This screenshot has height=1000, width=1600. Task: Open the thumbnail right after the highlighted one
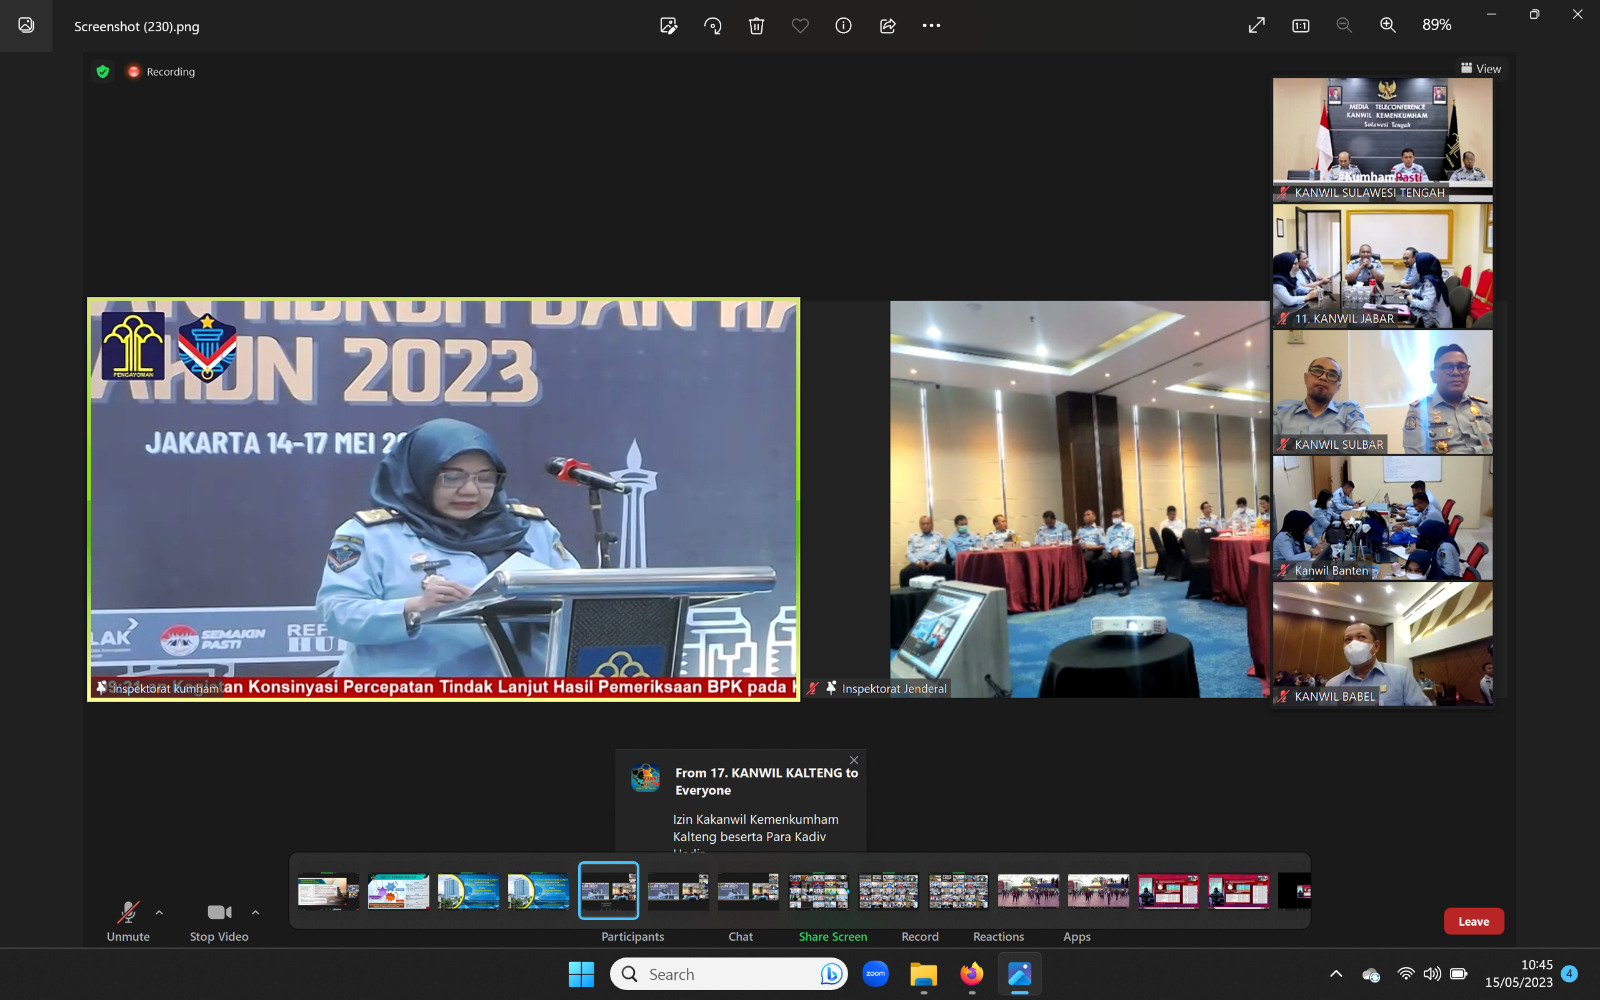point(678,891)
